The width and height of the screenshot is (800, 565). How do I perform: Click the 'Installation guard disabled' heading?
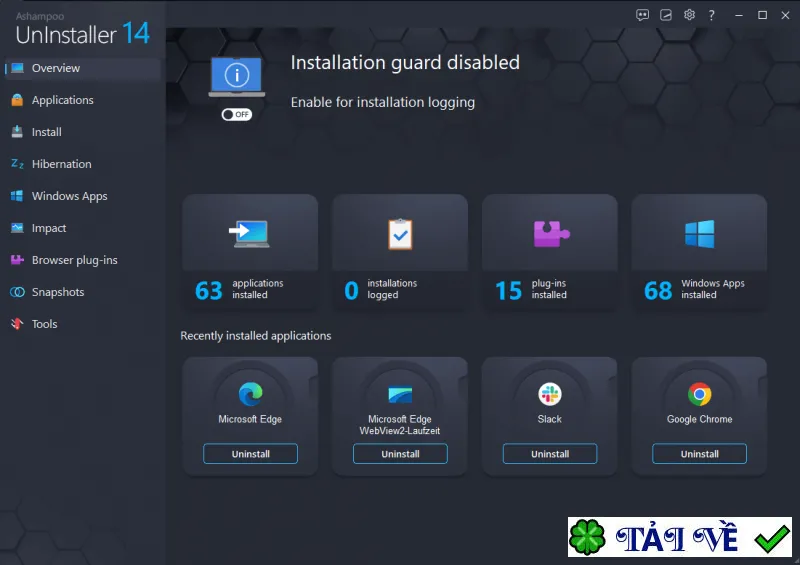click(405, 63)
